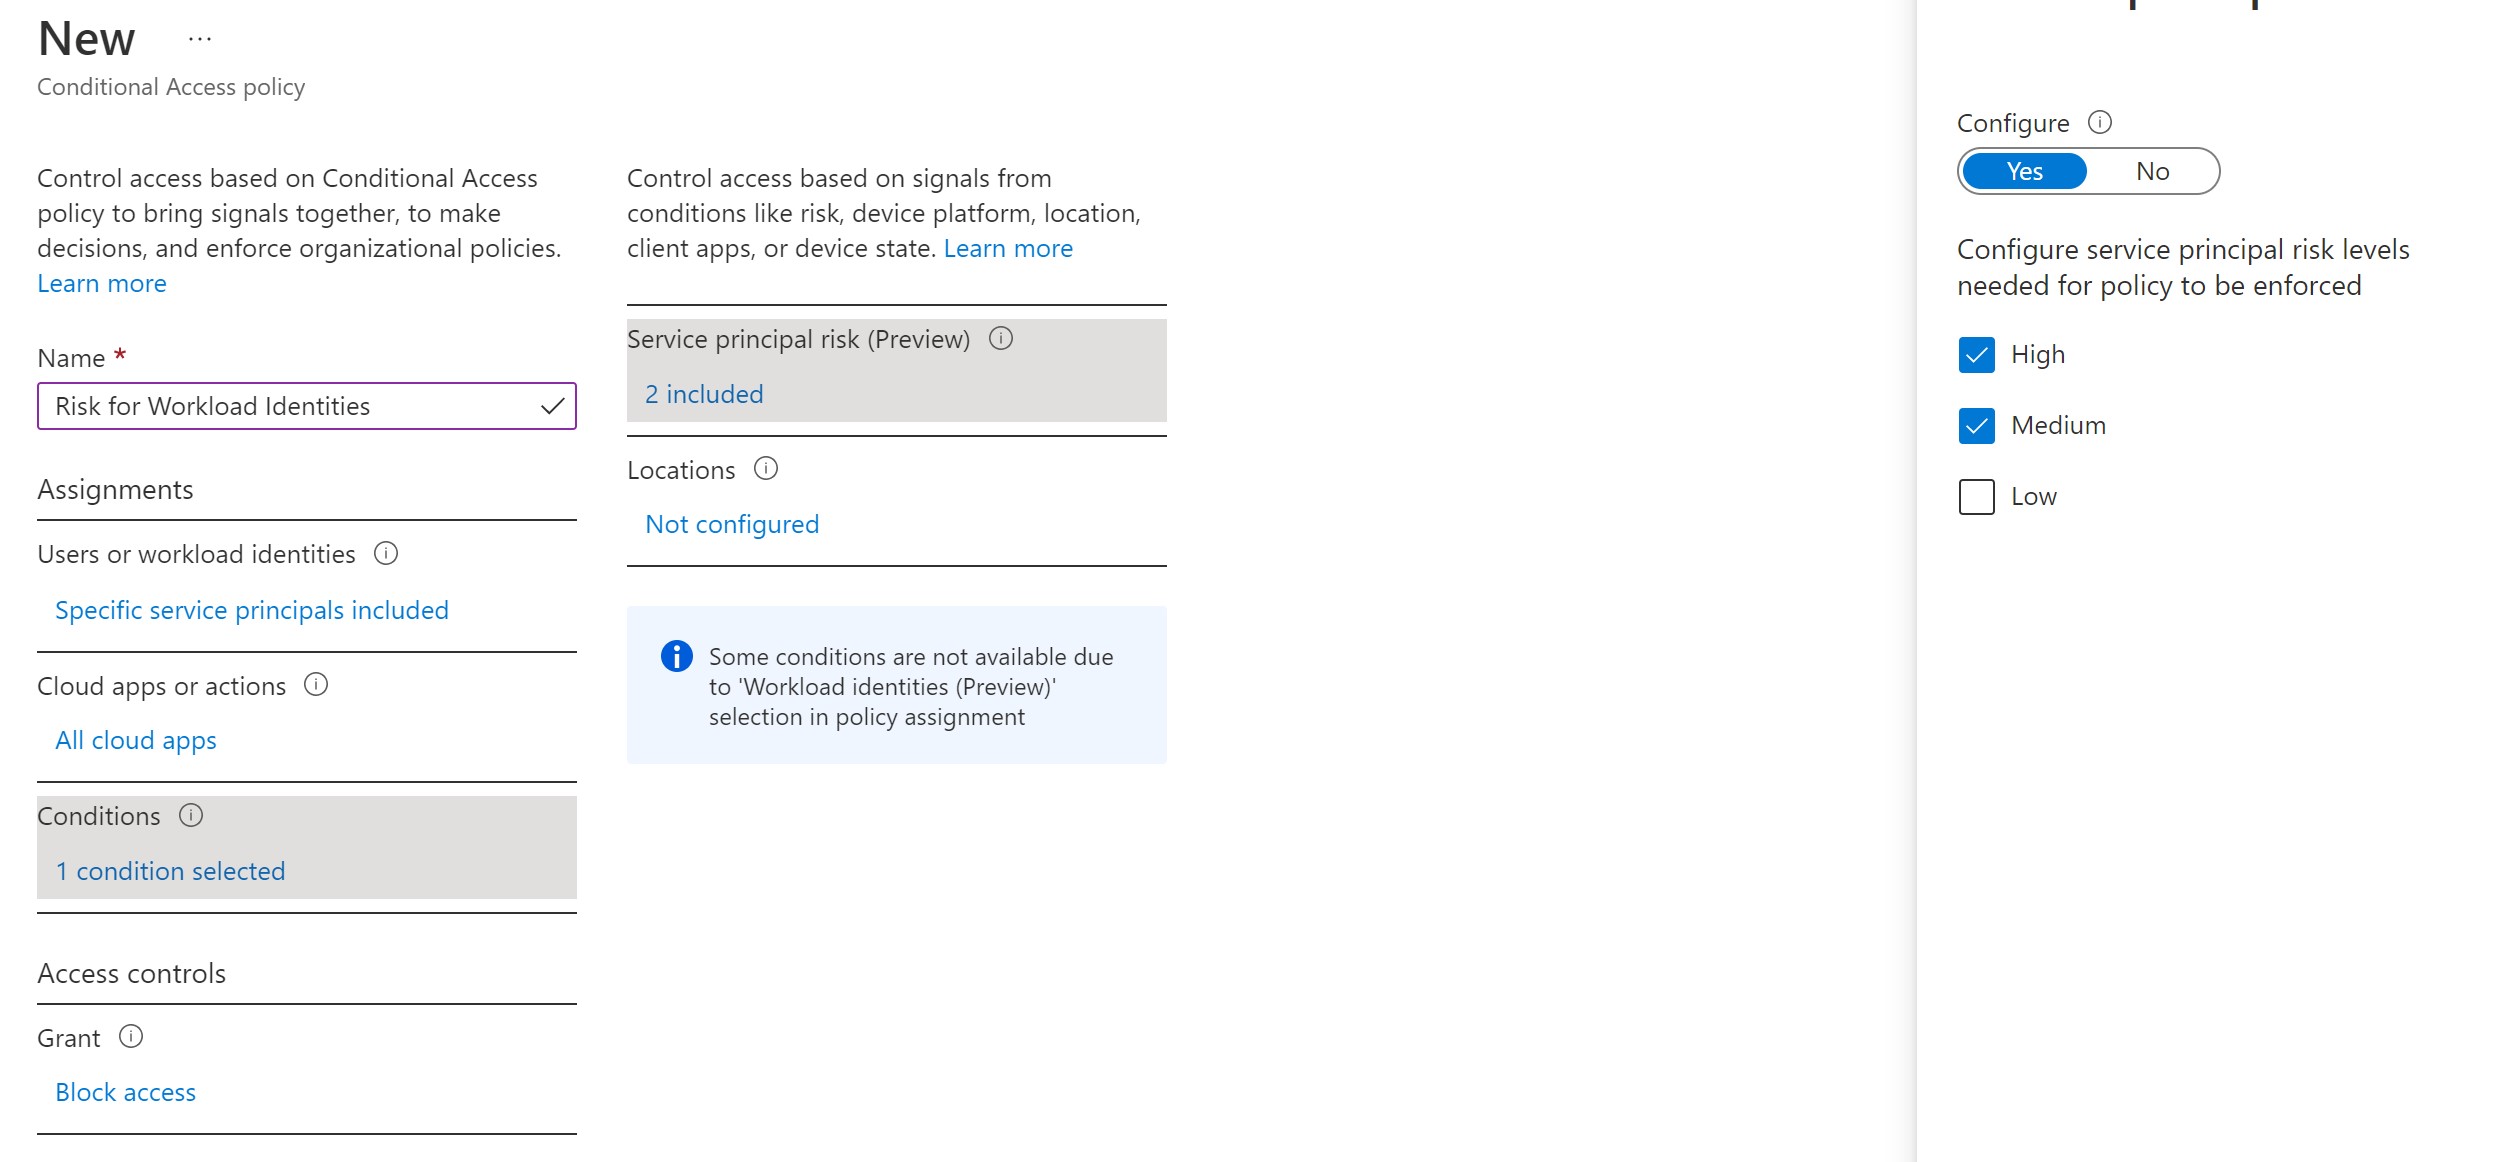Toggle the Configure switch to No
This screenshot has height=1162, width=2502.
point(2151,171)
